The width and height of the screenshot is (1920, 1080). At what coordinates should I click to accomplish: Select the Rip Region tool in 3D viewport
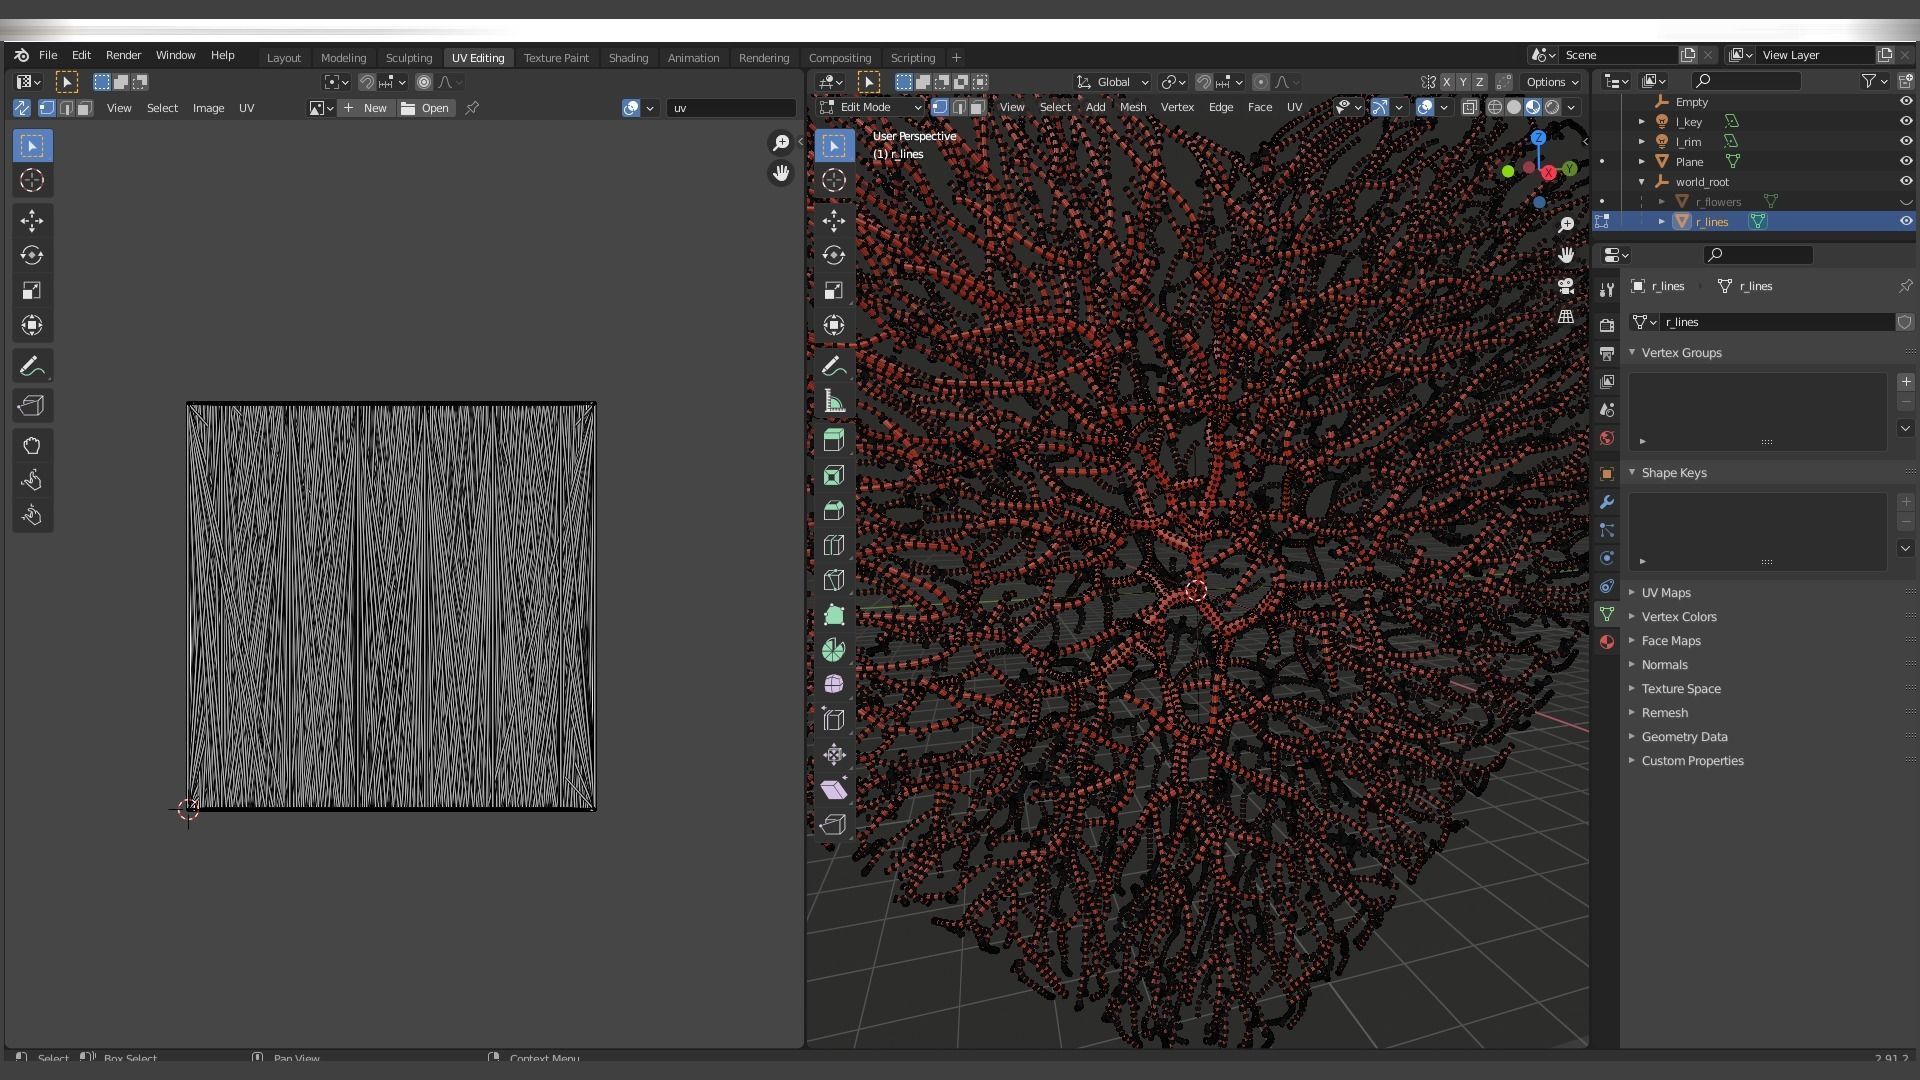click(834, 825)
